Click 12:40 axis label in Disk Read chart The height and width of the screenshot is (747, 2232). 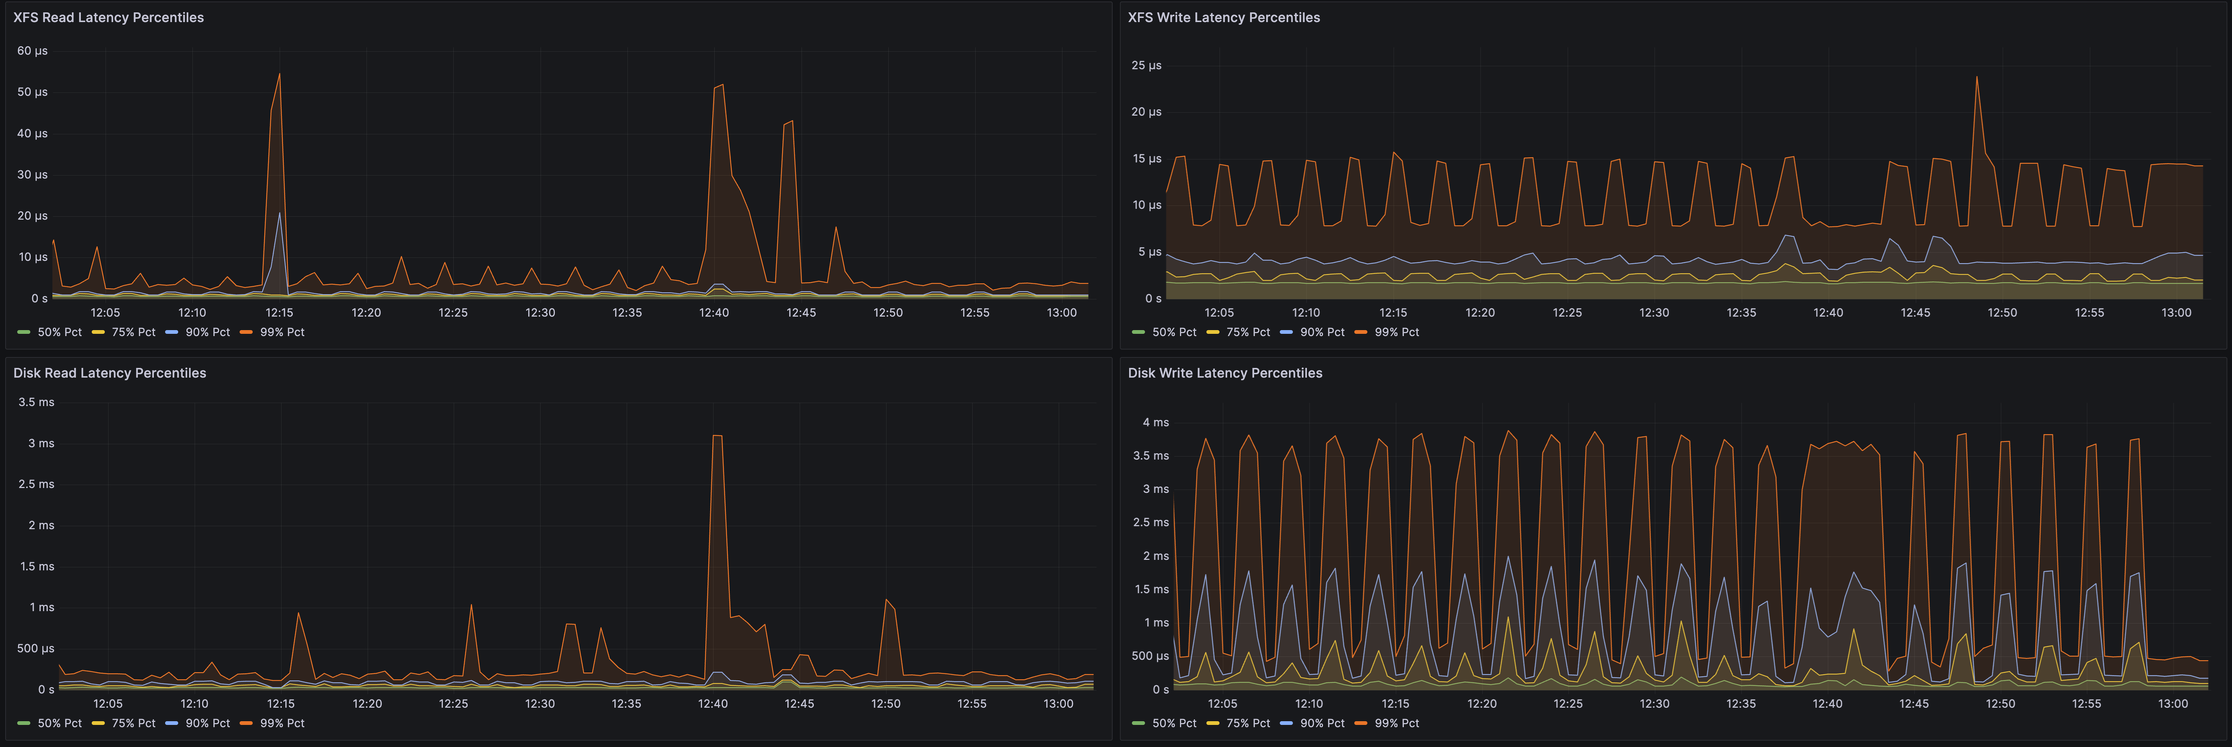pos(713,704)
